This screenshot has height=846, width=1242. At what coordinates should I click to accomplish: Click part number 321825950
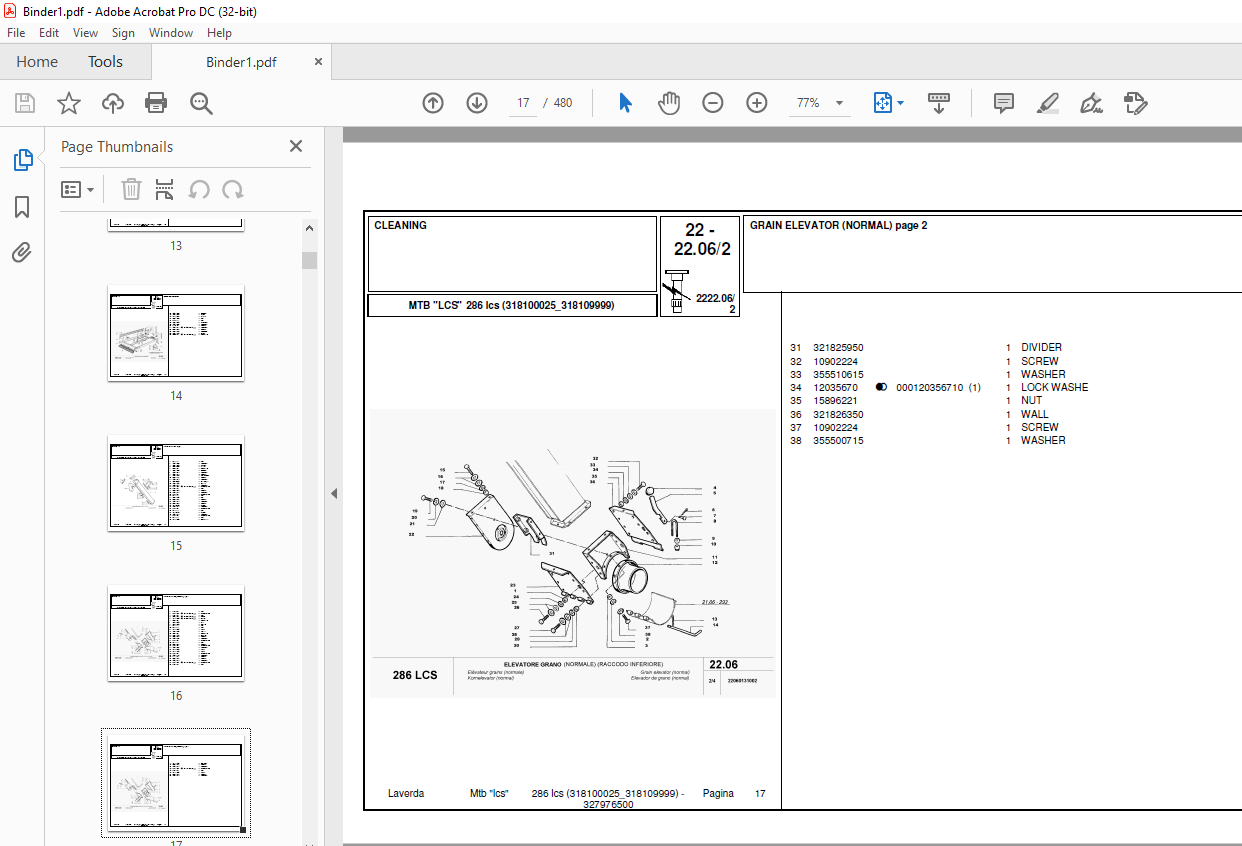[x=838, y=348]
